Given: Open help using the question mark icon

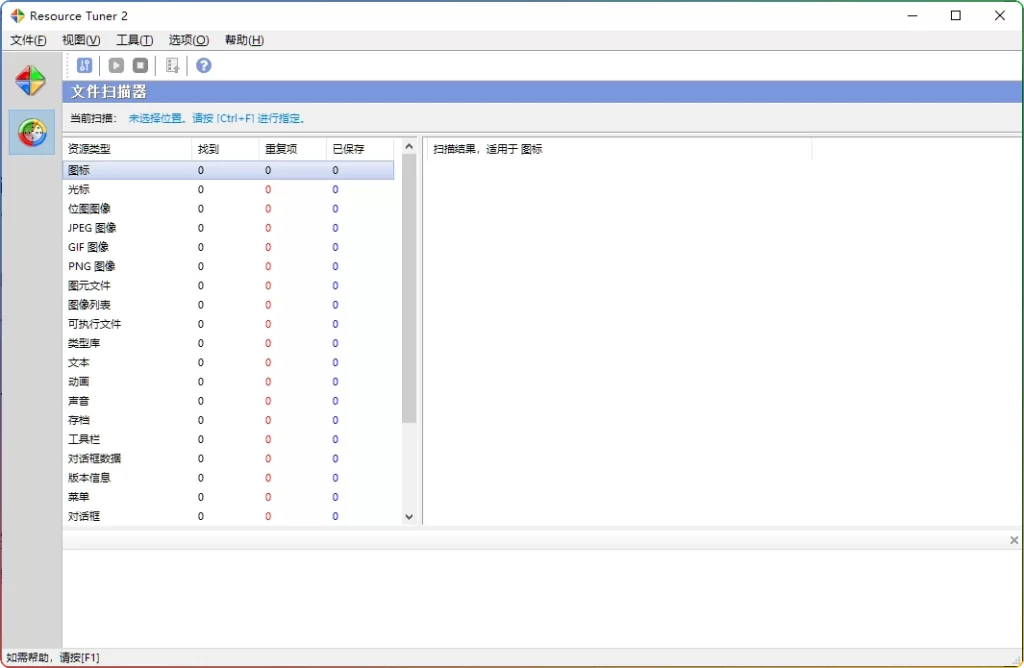Looking at the screenshot, I should tap(203, 65).
